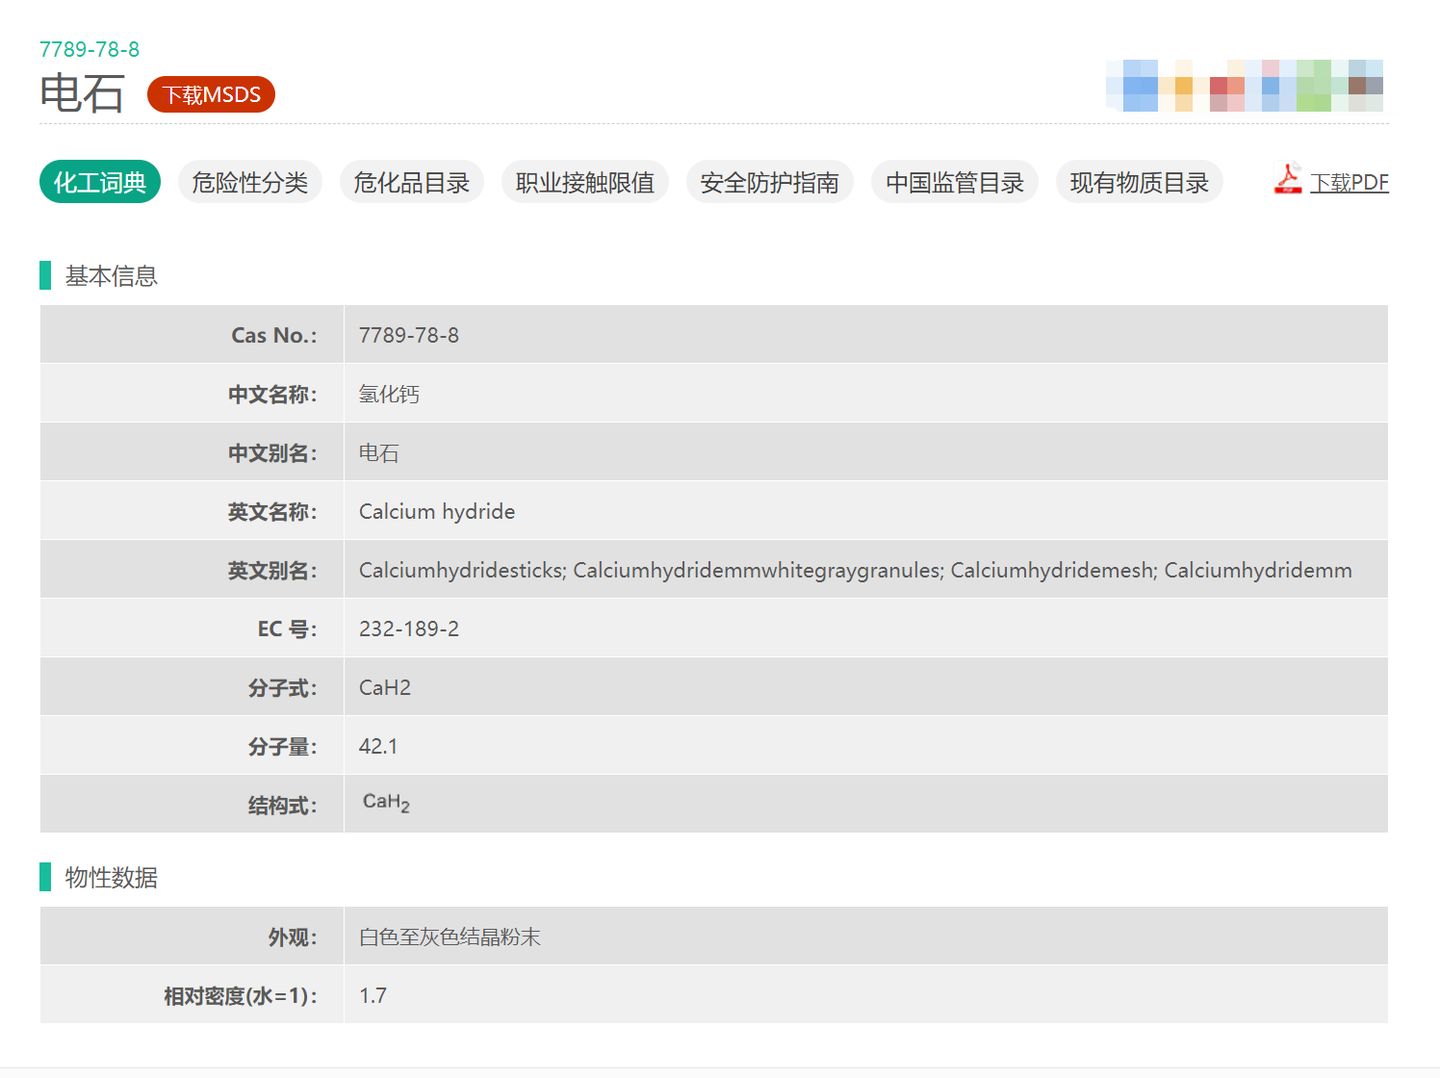Click the EC 号: row label
This screenshot has height=1078, width=1440.
coord(287,629)
